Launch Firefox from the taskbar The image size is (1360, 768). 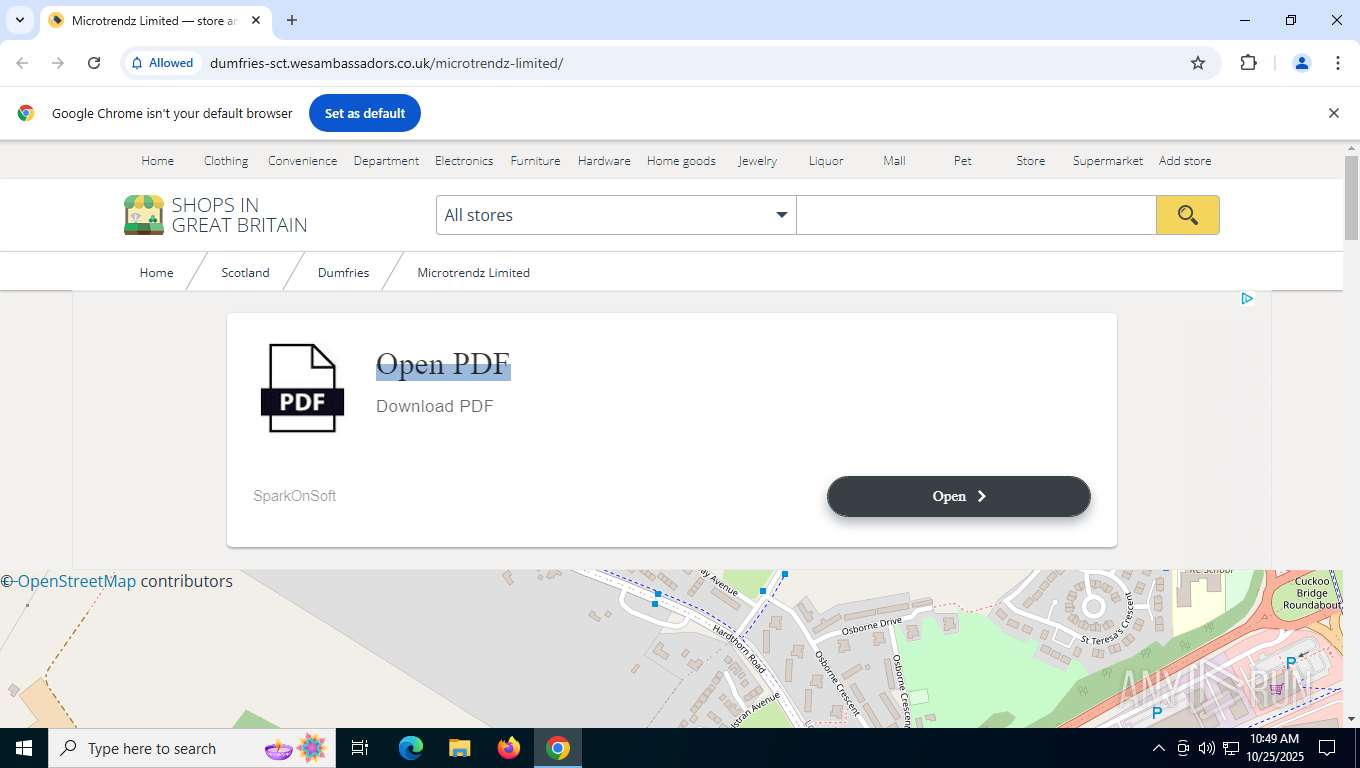(509, 748)
